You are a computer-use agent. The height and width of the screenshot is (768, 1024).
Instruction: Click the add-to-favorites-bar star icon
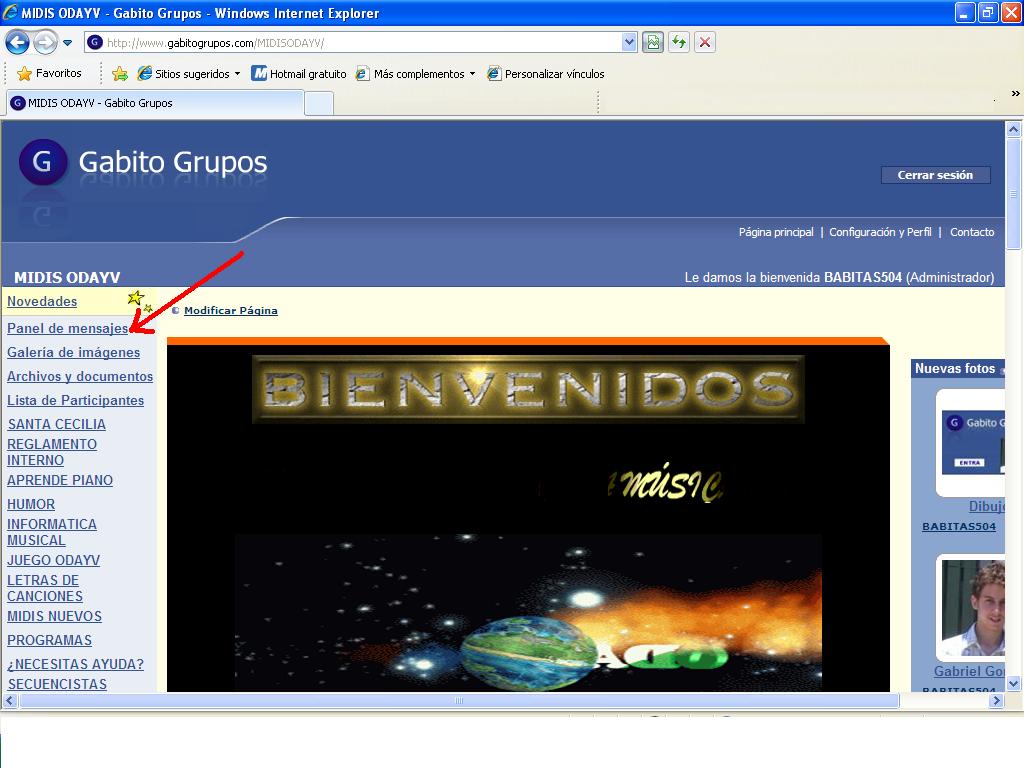[120, 73]
